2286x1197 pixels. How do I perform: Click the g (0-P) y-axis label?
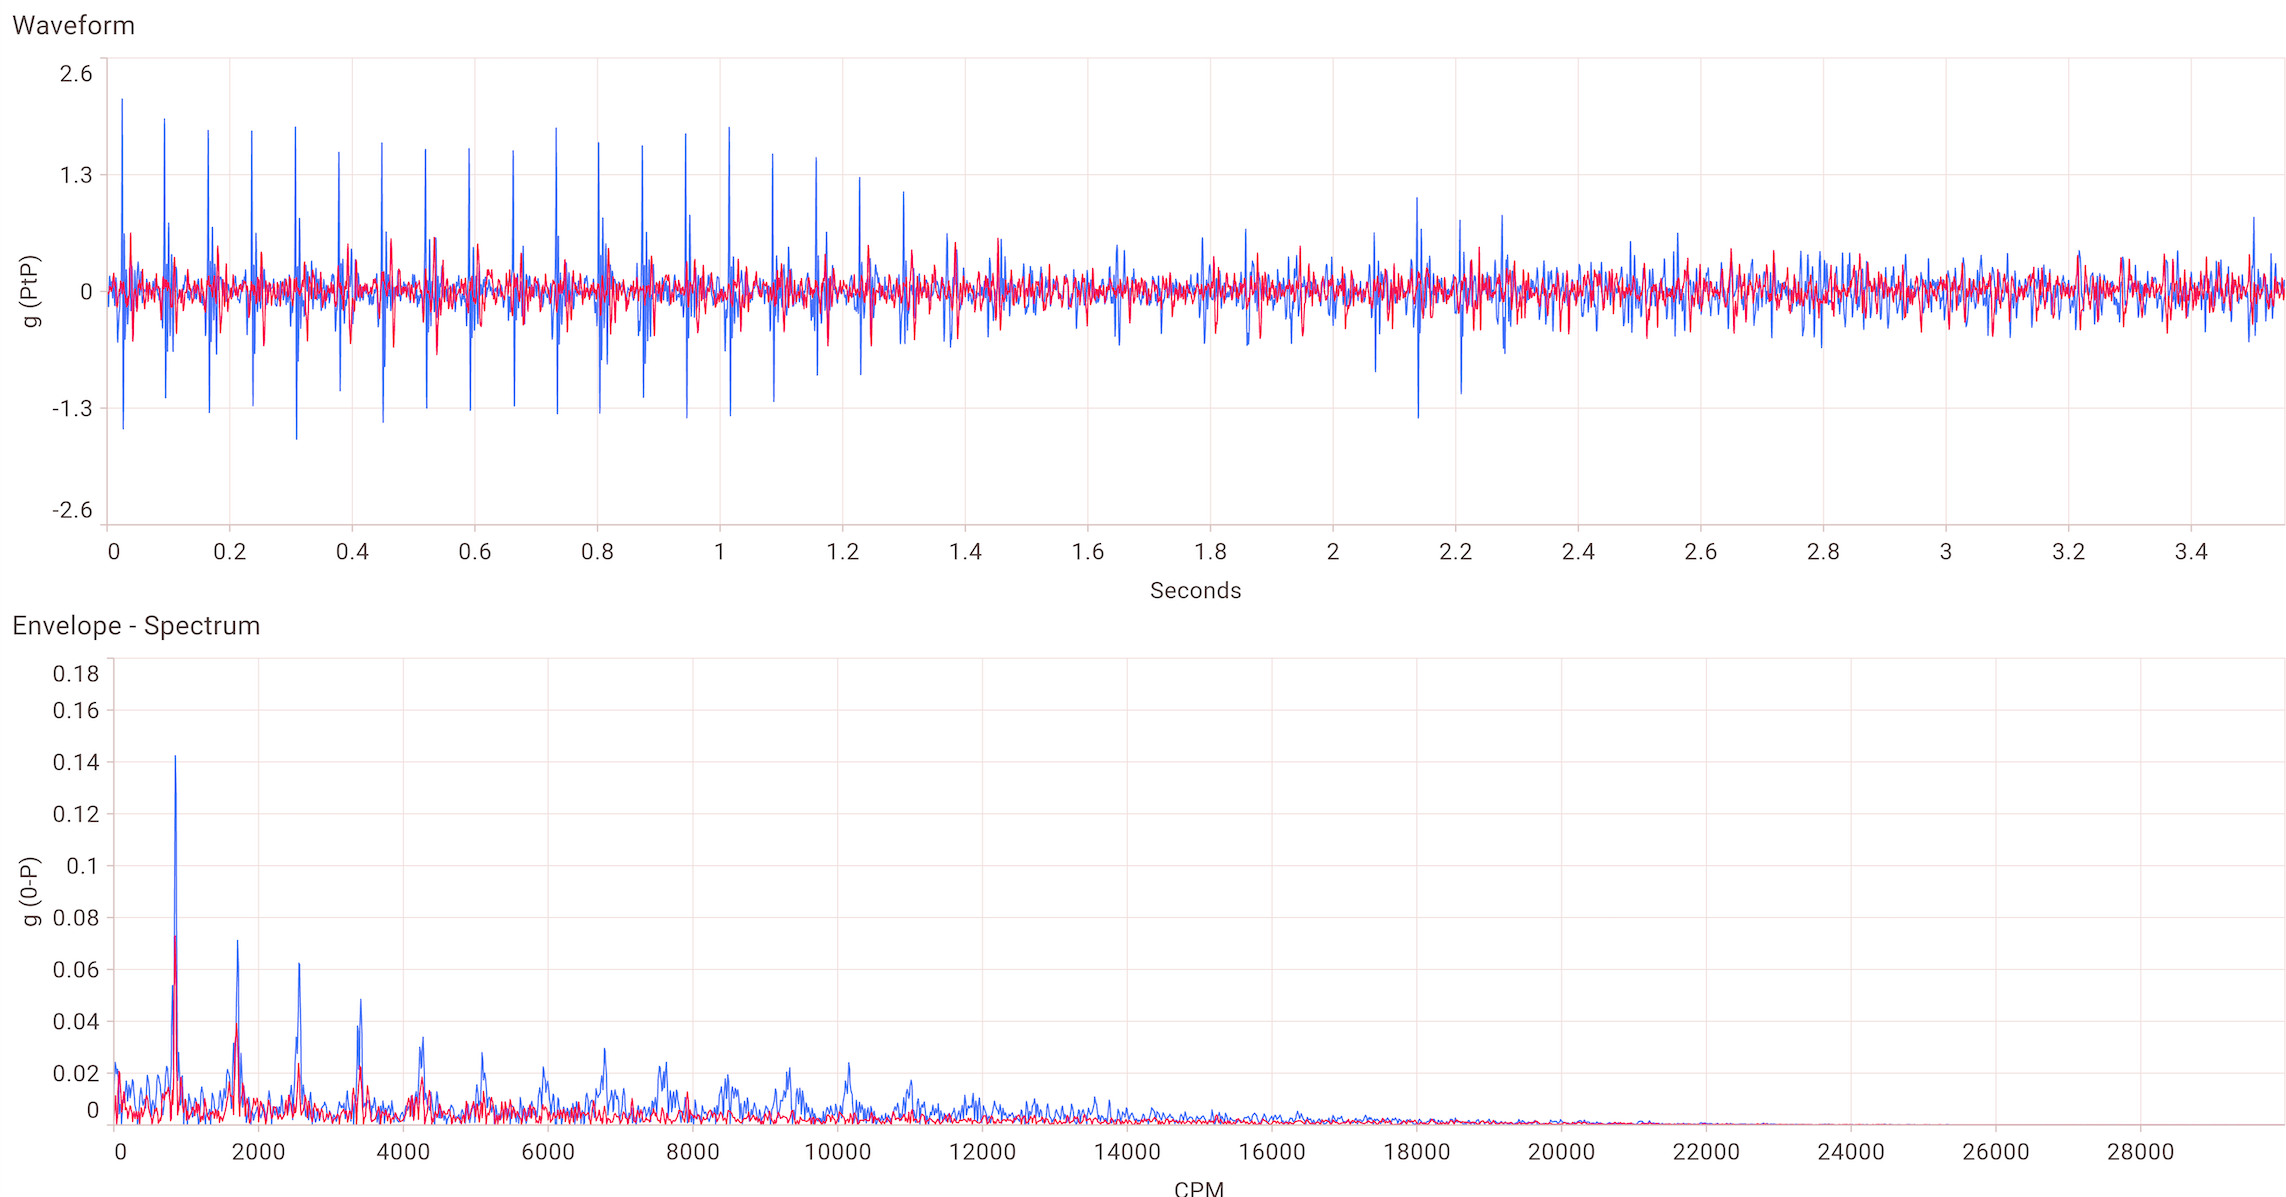click(x=31, y=891)
